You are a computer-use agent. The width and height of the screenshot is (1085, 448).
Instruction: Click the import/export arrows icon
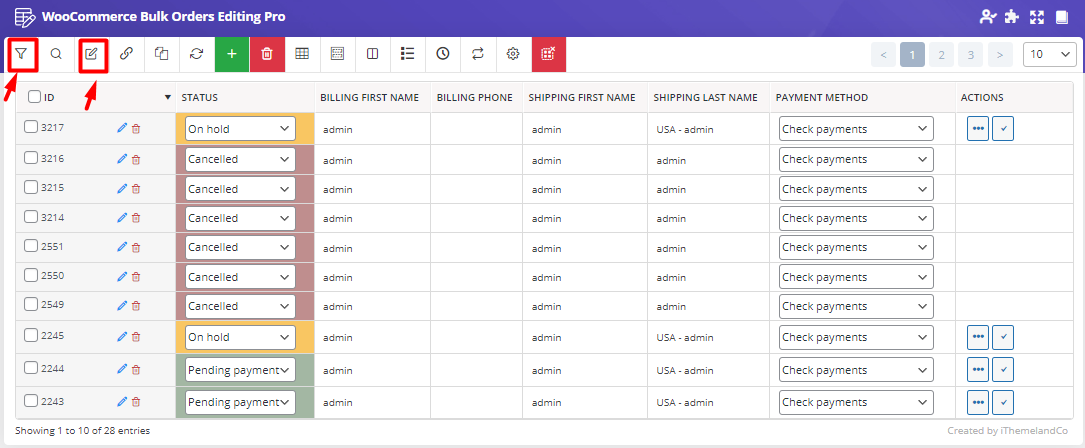[x=478, y=54]
